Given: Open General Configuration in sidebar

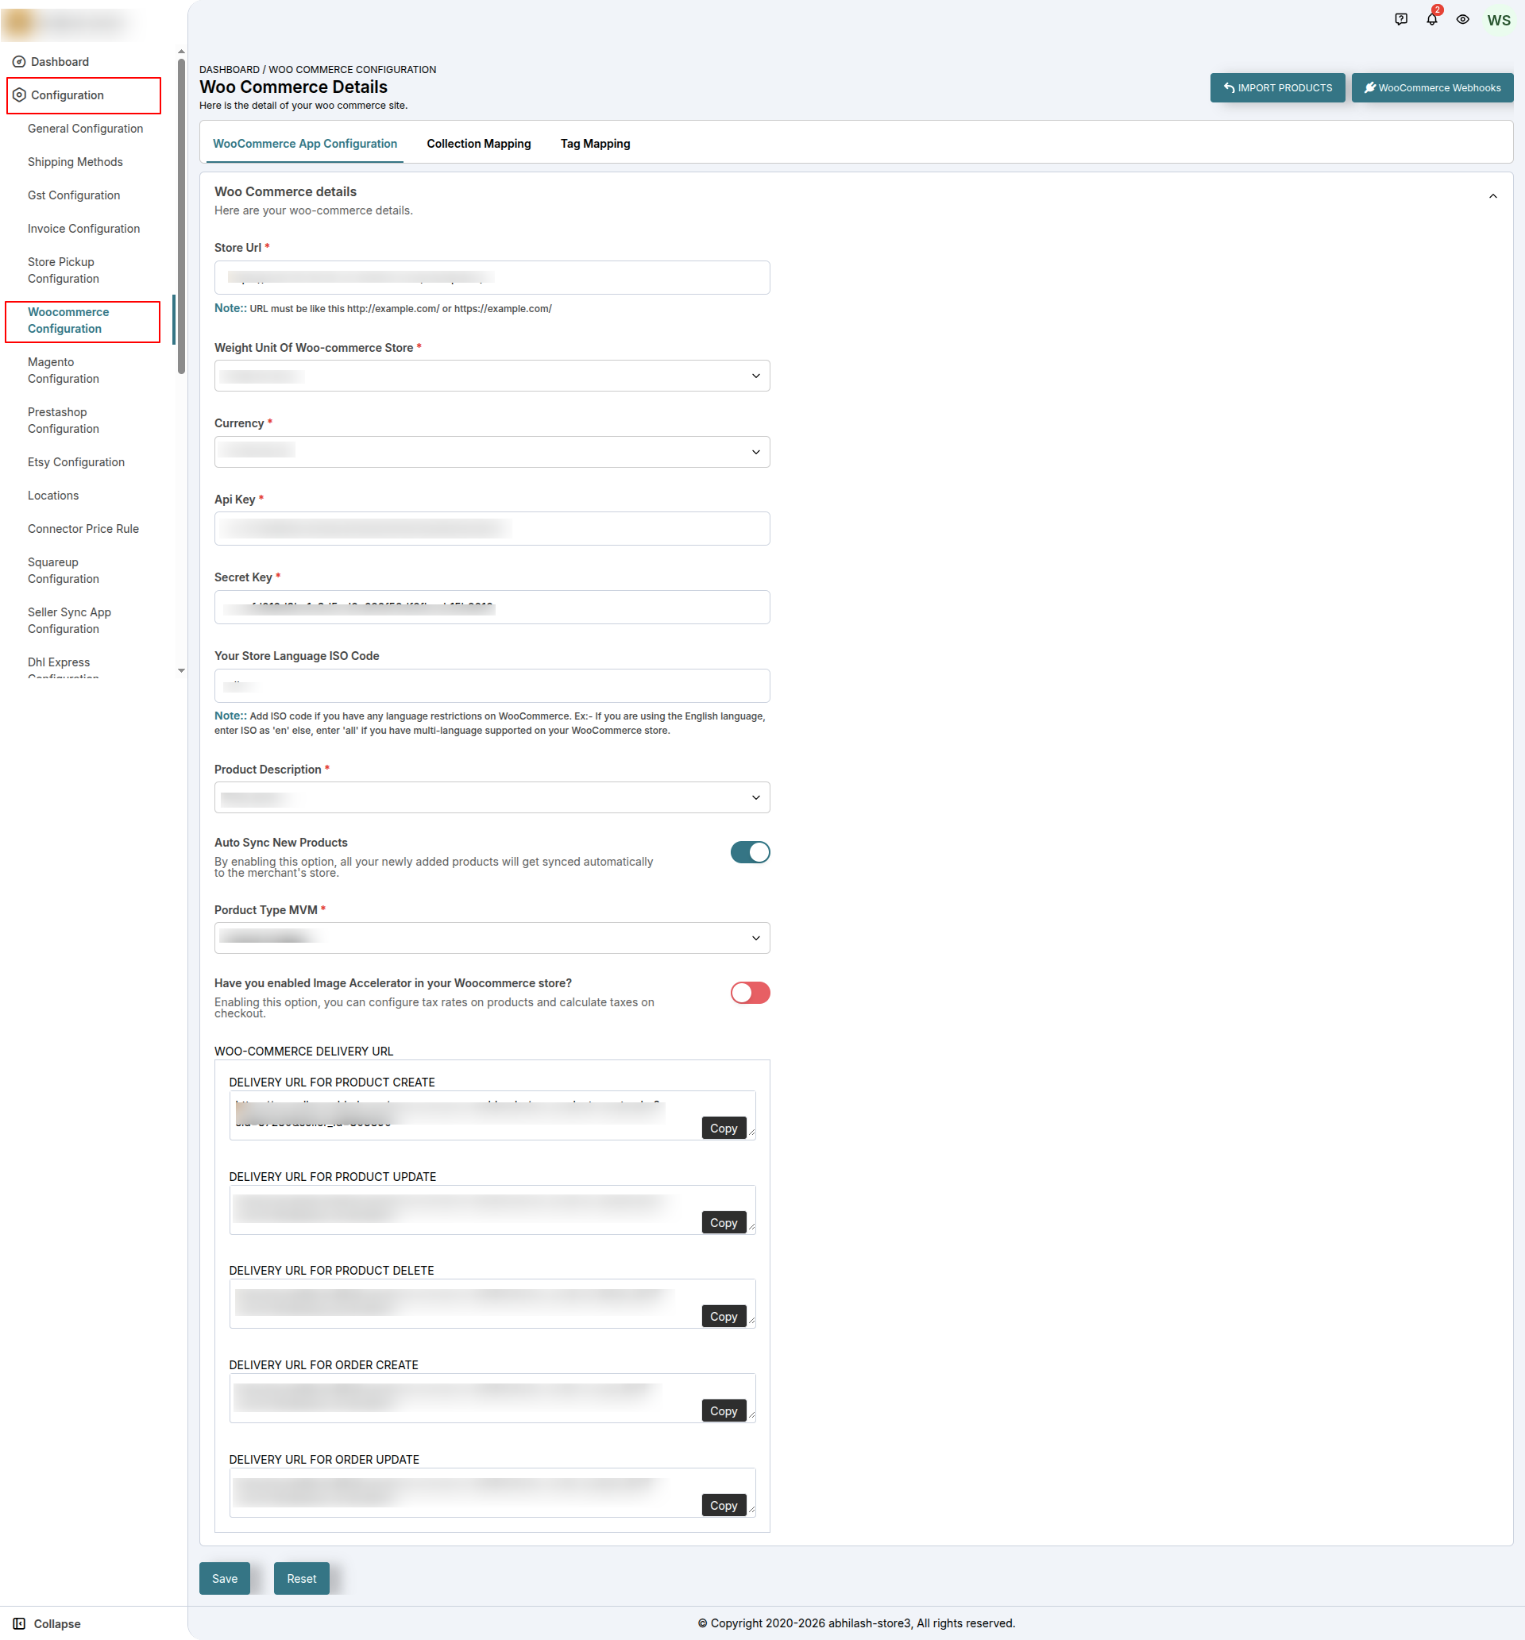Looking at the screenshot, I should pyautogui.click(x=85, y=129).
